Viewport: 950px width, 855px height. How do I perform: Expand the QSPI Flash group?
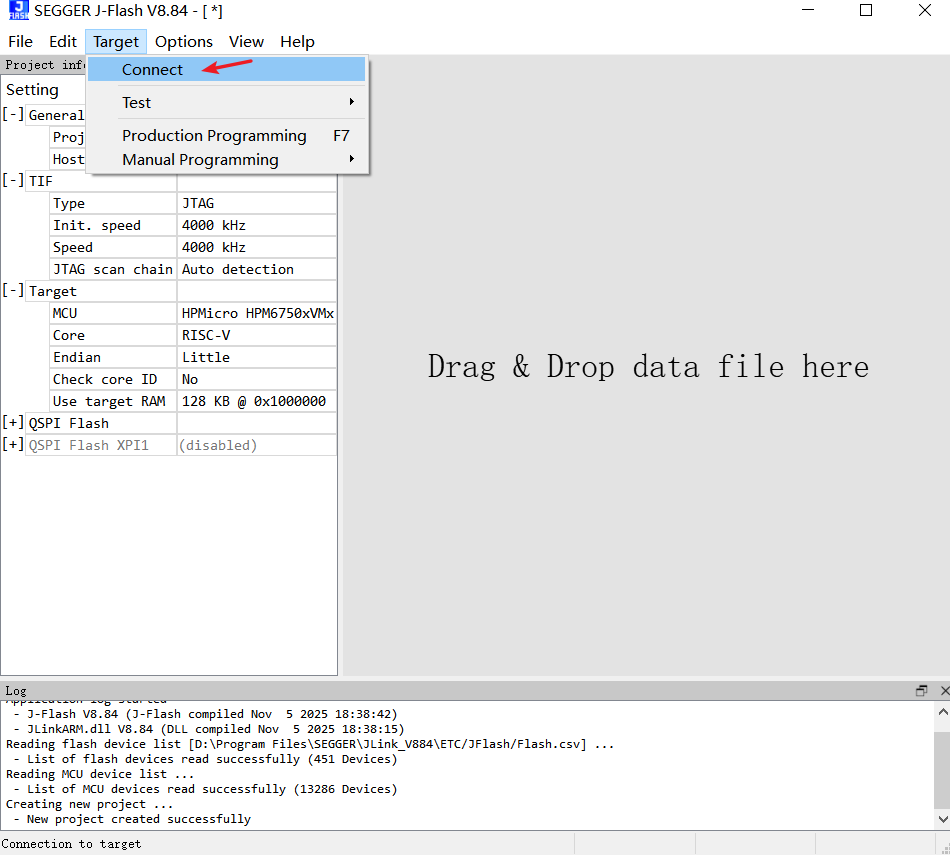[13, 422]
